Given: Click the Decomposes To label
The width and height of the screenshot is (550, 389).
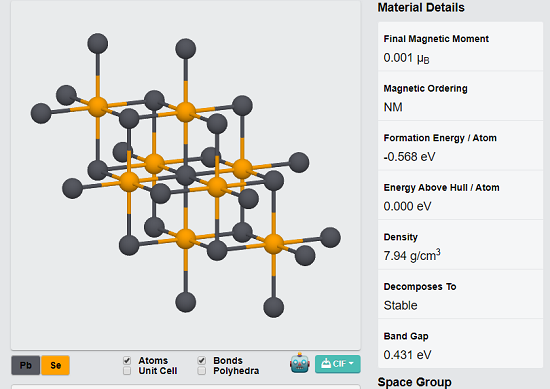Looking at the screenshot, I should 420,287.
